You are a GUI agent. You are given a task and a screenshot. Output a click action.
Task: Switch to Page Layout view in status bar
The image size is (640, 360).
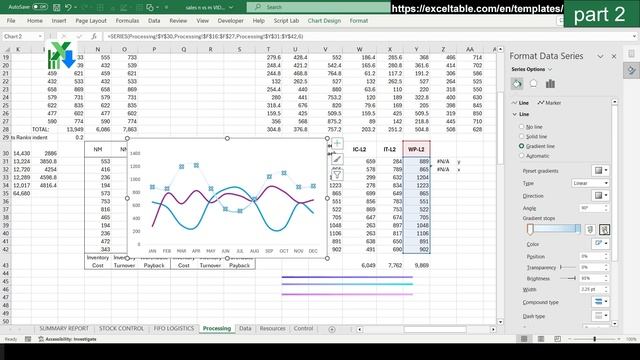541,339
